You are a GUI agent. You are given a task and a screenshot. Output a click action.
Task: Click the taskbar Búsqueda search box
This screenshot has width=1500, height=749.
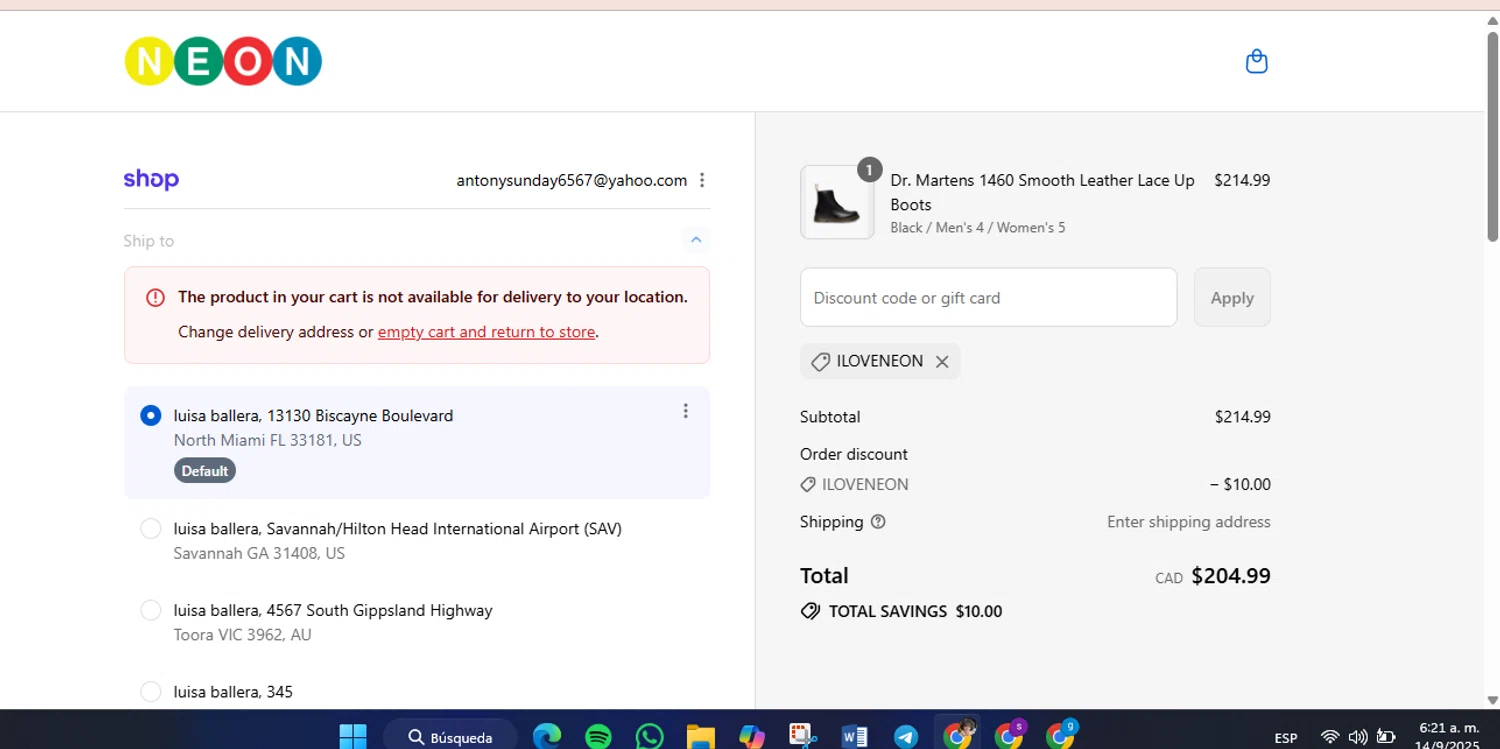[450, 737]
